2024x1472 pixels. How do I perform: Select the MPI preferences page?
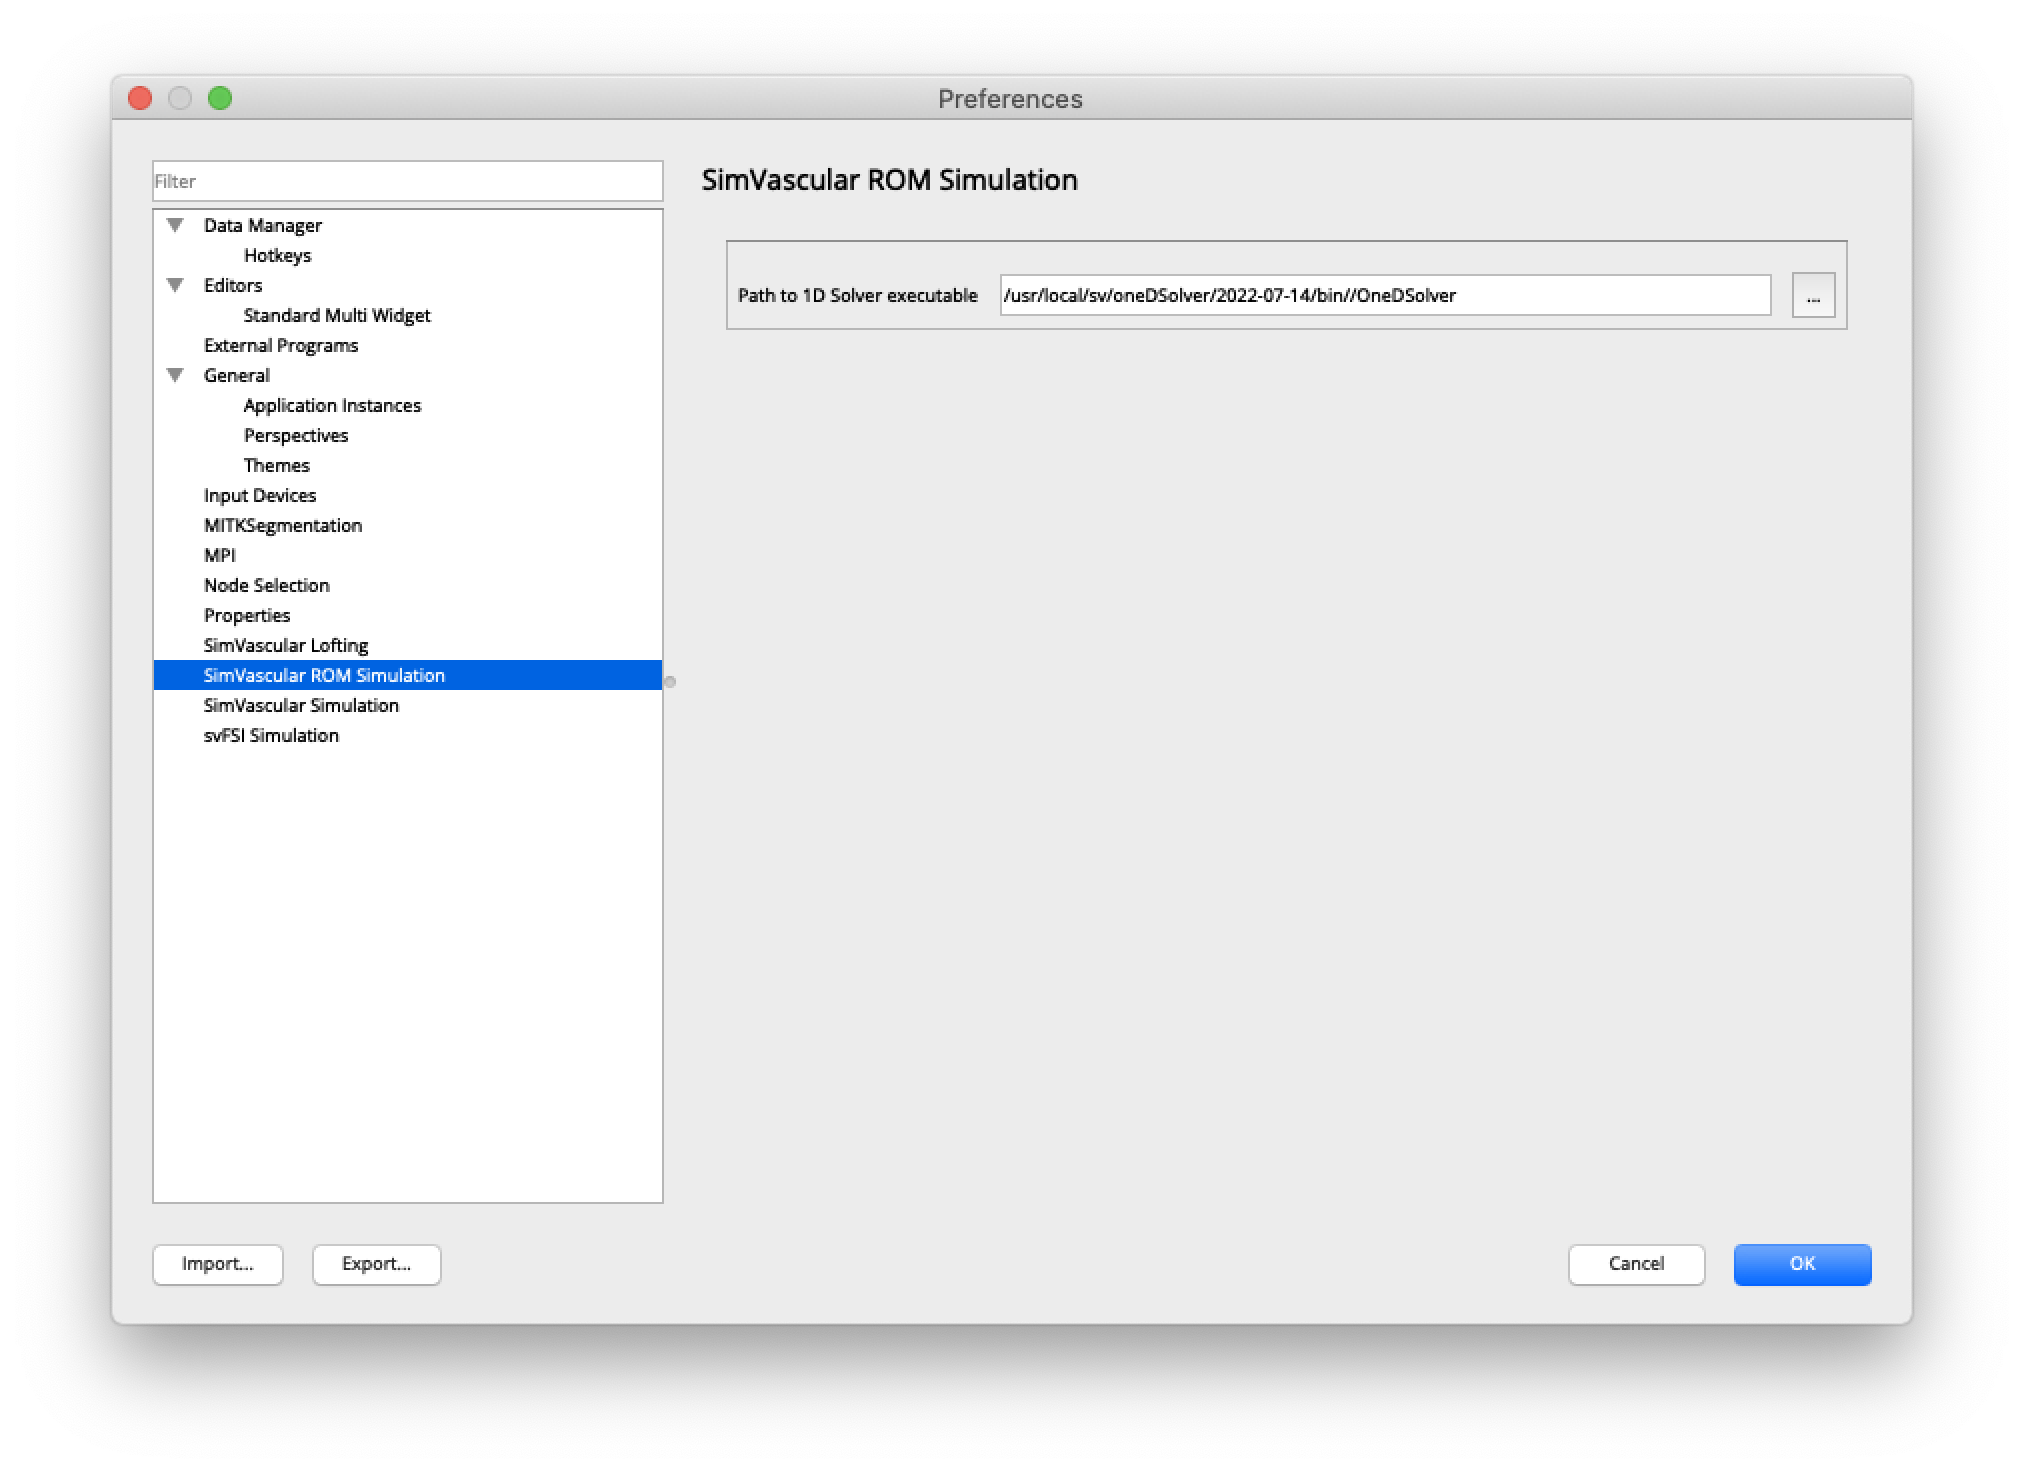pyautogui.click(x=219, y=555)
